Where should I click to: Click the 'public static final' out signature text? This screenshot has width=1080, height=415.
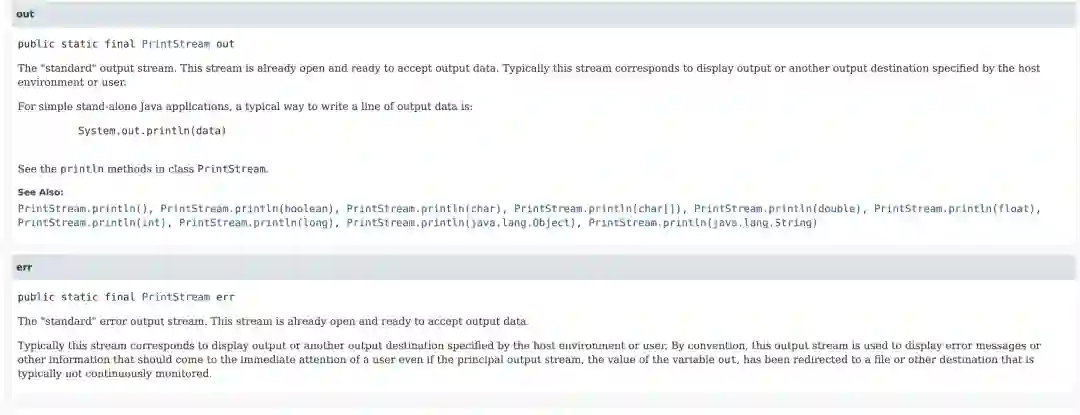pyautogui.click(x=76, y=44)
